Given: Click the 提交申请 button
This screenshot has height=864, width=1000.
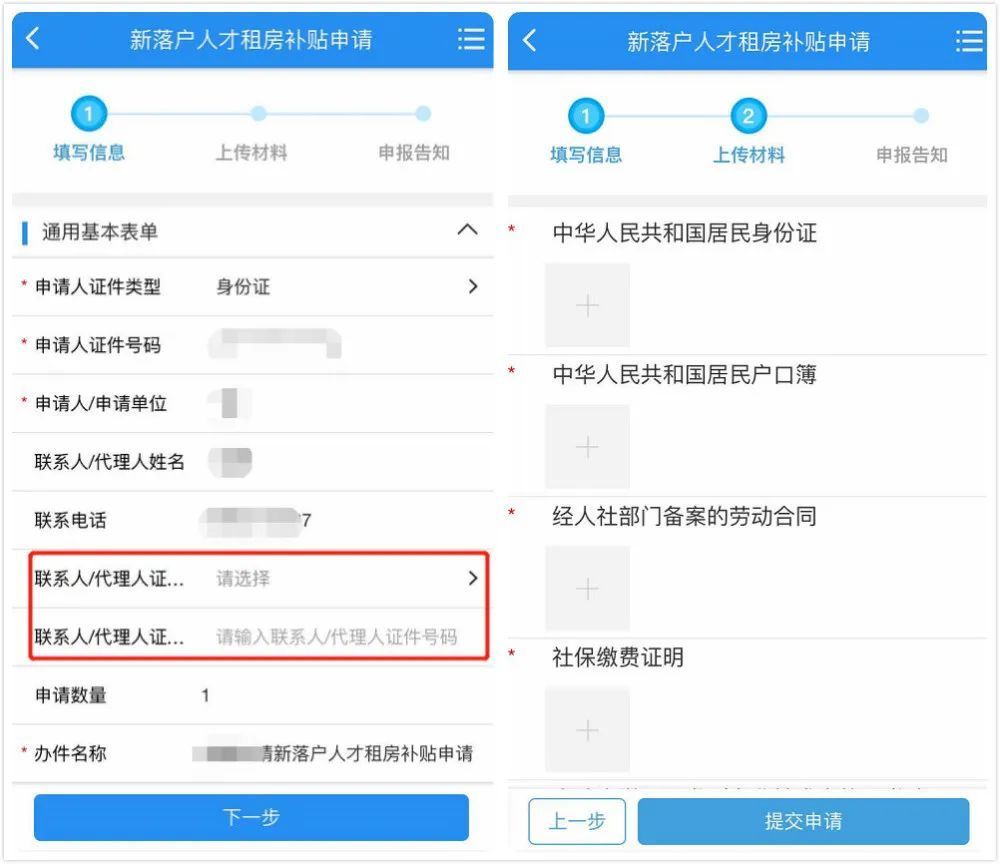Looking at the screenshot, I should tap(804, 821).
